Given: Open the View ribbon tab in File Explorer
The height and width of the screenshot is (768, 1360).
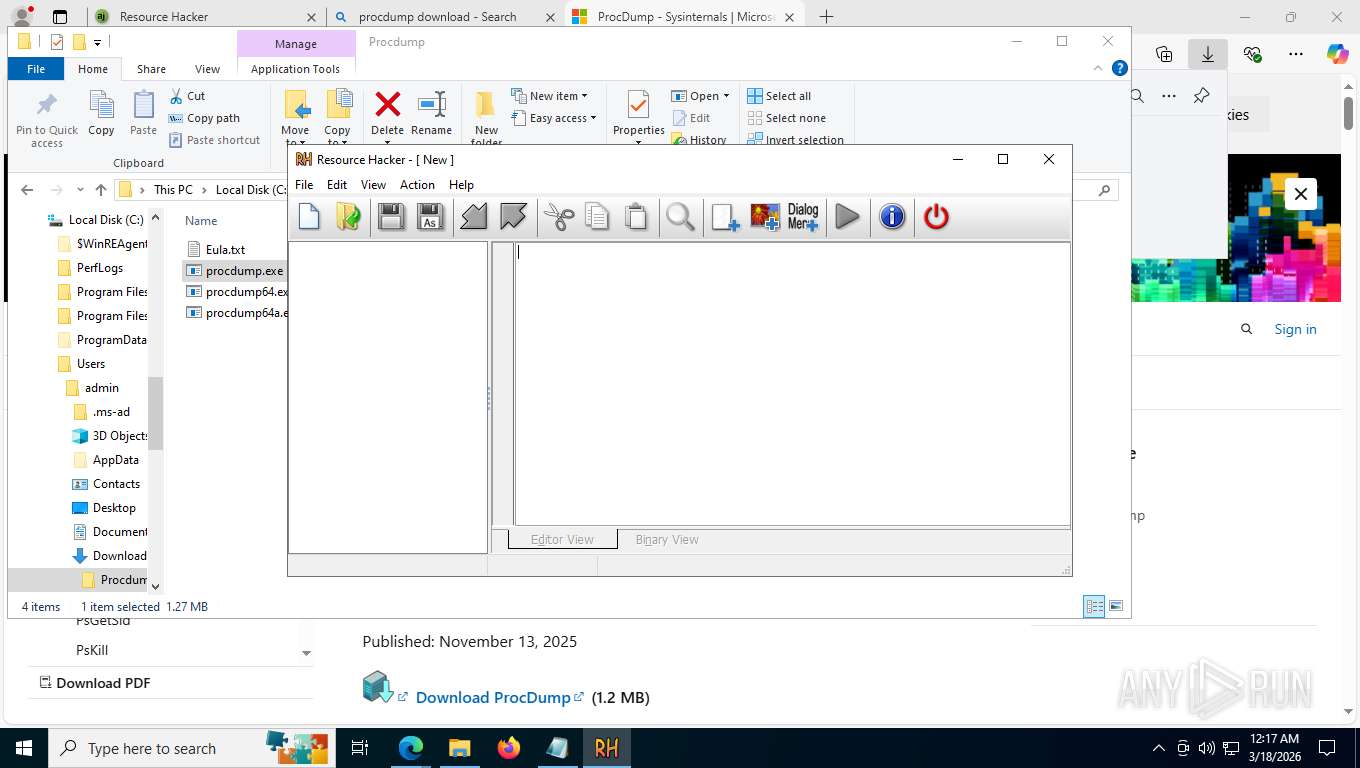Looking at the screenshot, I should (207, 69).
